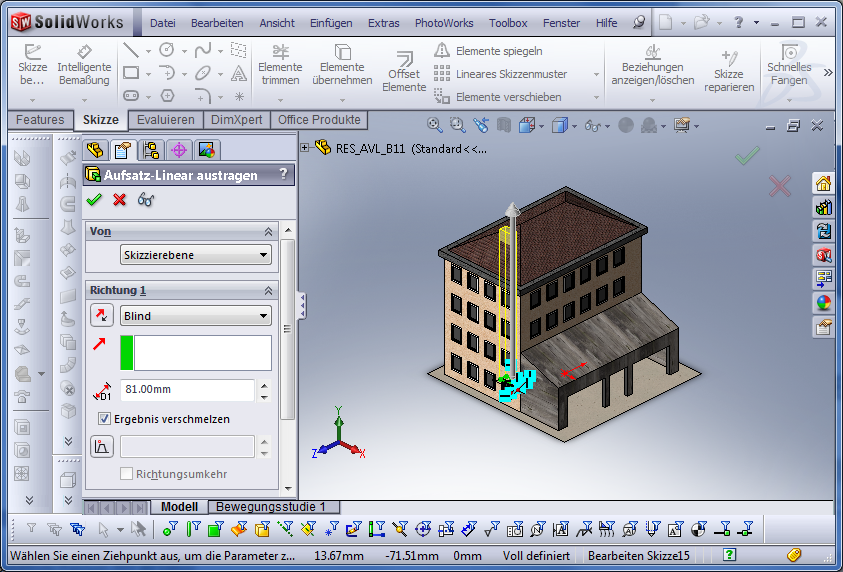Viewport: 843px width, 572px height.
Task: Open the Blind end condition dropdown
Action: pyautogui.click(x=195, y=316)
